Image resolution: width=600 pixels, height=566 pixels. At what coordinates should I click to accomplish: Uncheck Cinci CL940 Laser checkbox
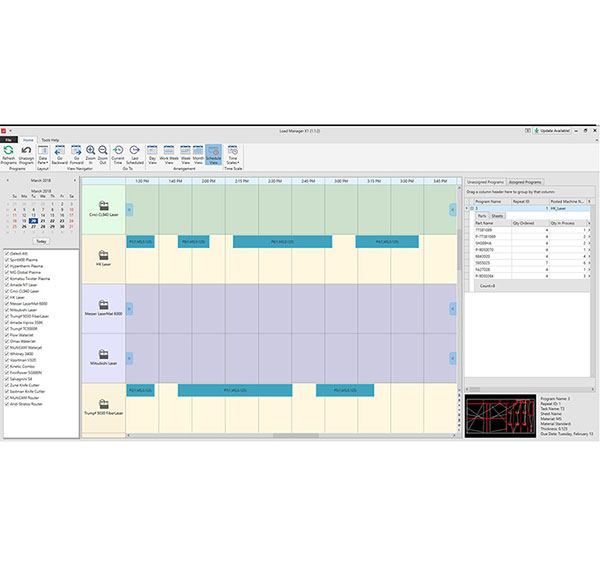point(7,291)
